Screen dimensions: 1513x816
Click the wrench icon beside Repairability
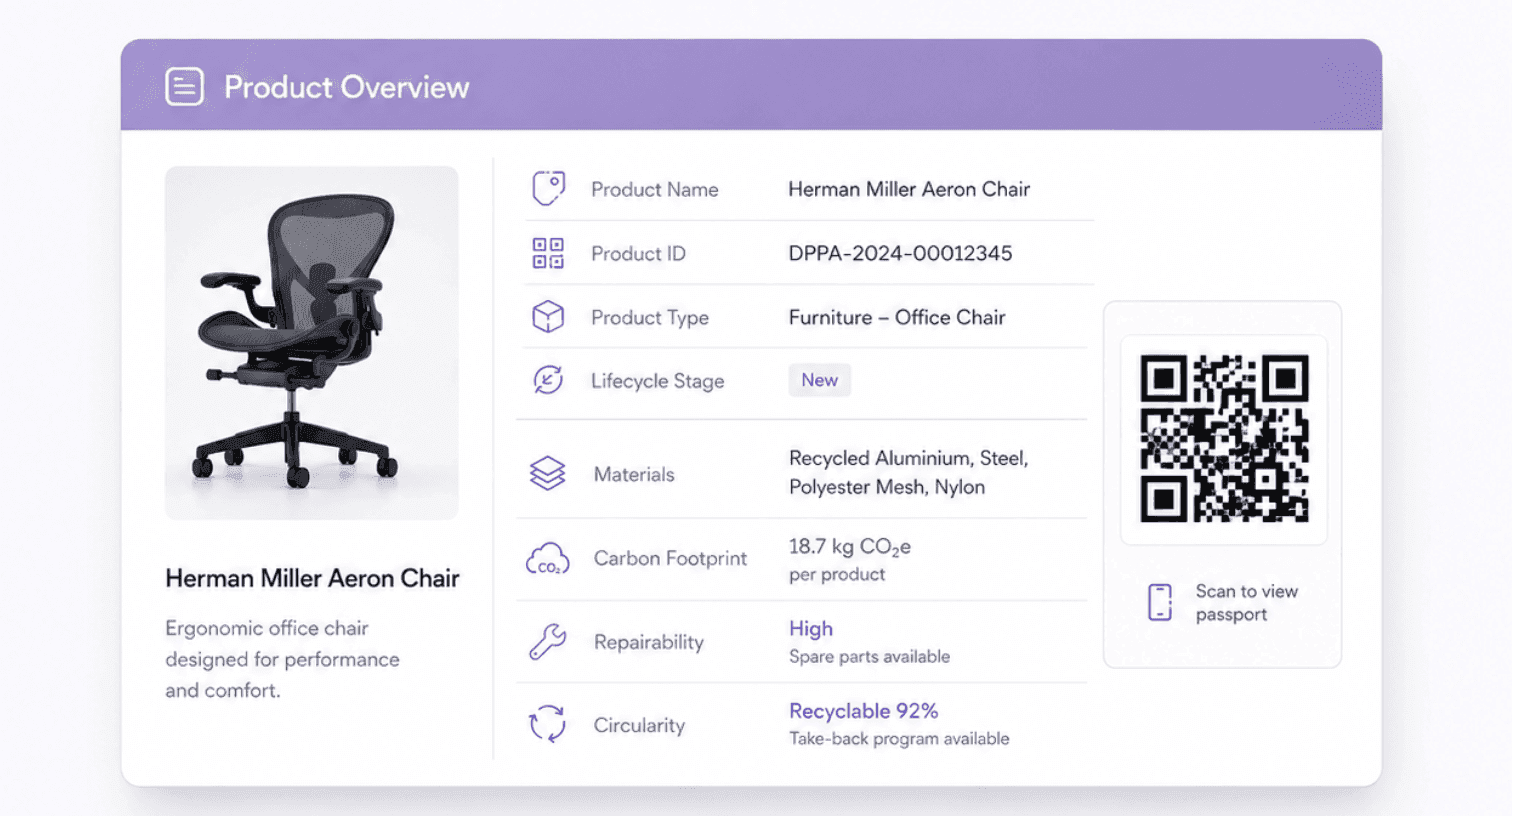548,641
